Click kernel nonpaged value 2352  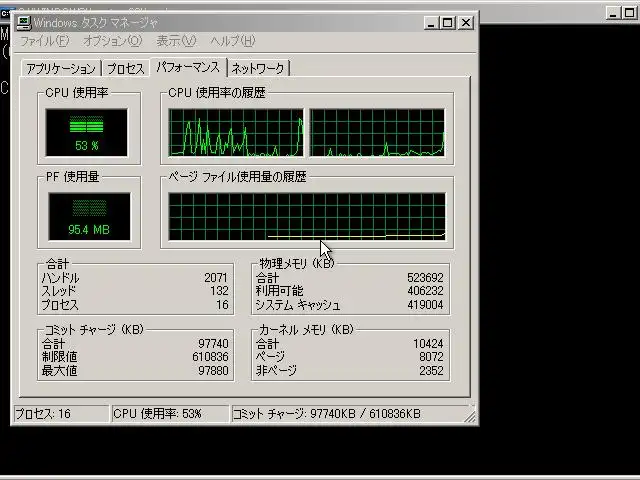(431, 371)
